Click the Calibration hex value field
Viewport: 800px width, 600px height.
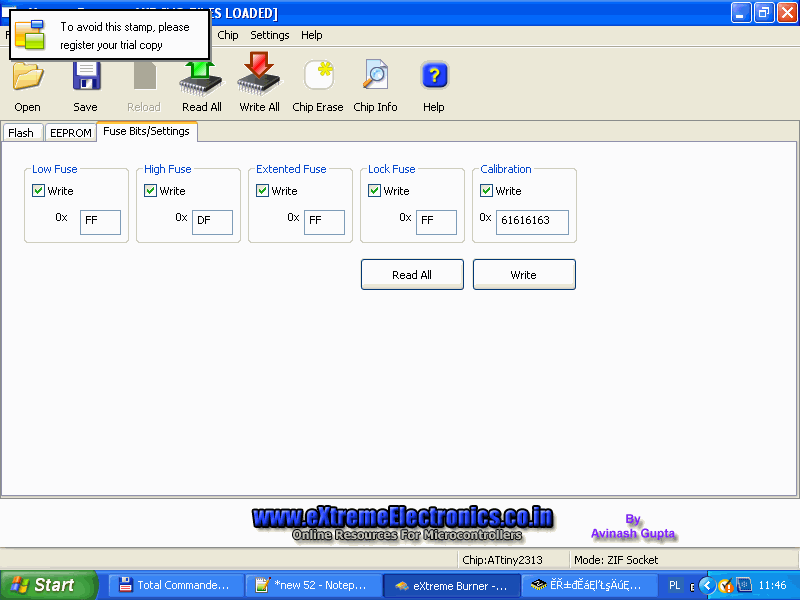click(x=531, y=222)
